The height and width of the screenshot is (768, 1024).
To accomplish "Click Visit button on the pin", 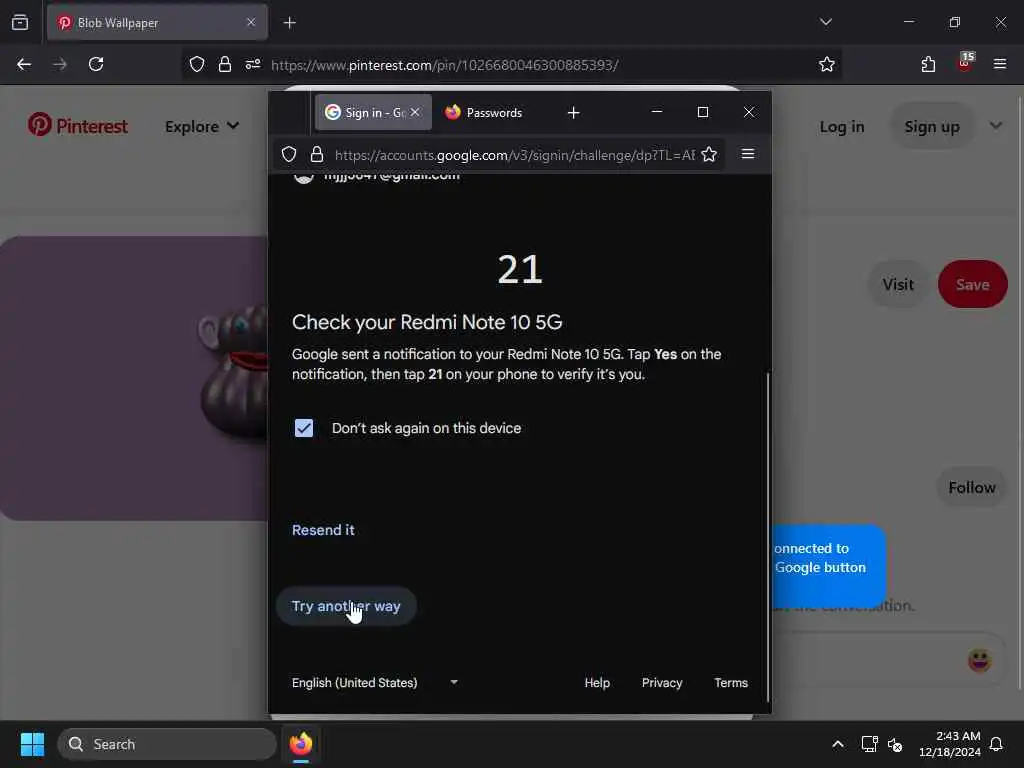I will click(898, 284).
